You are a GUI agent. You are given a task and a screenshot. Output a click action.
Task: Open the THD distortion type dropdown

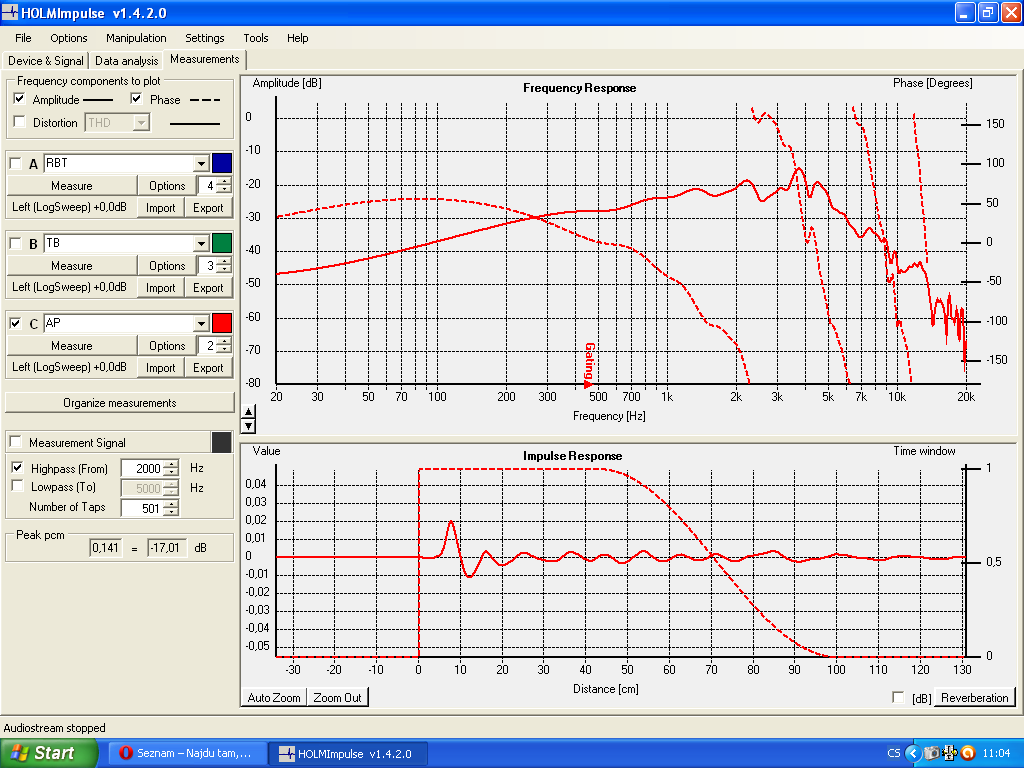pyautogui.click(x=141, y=122)
